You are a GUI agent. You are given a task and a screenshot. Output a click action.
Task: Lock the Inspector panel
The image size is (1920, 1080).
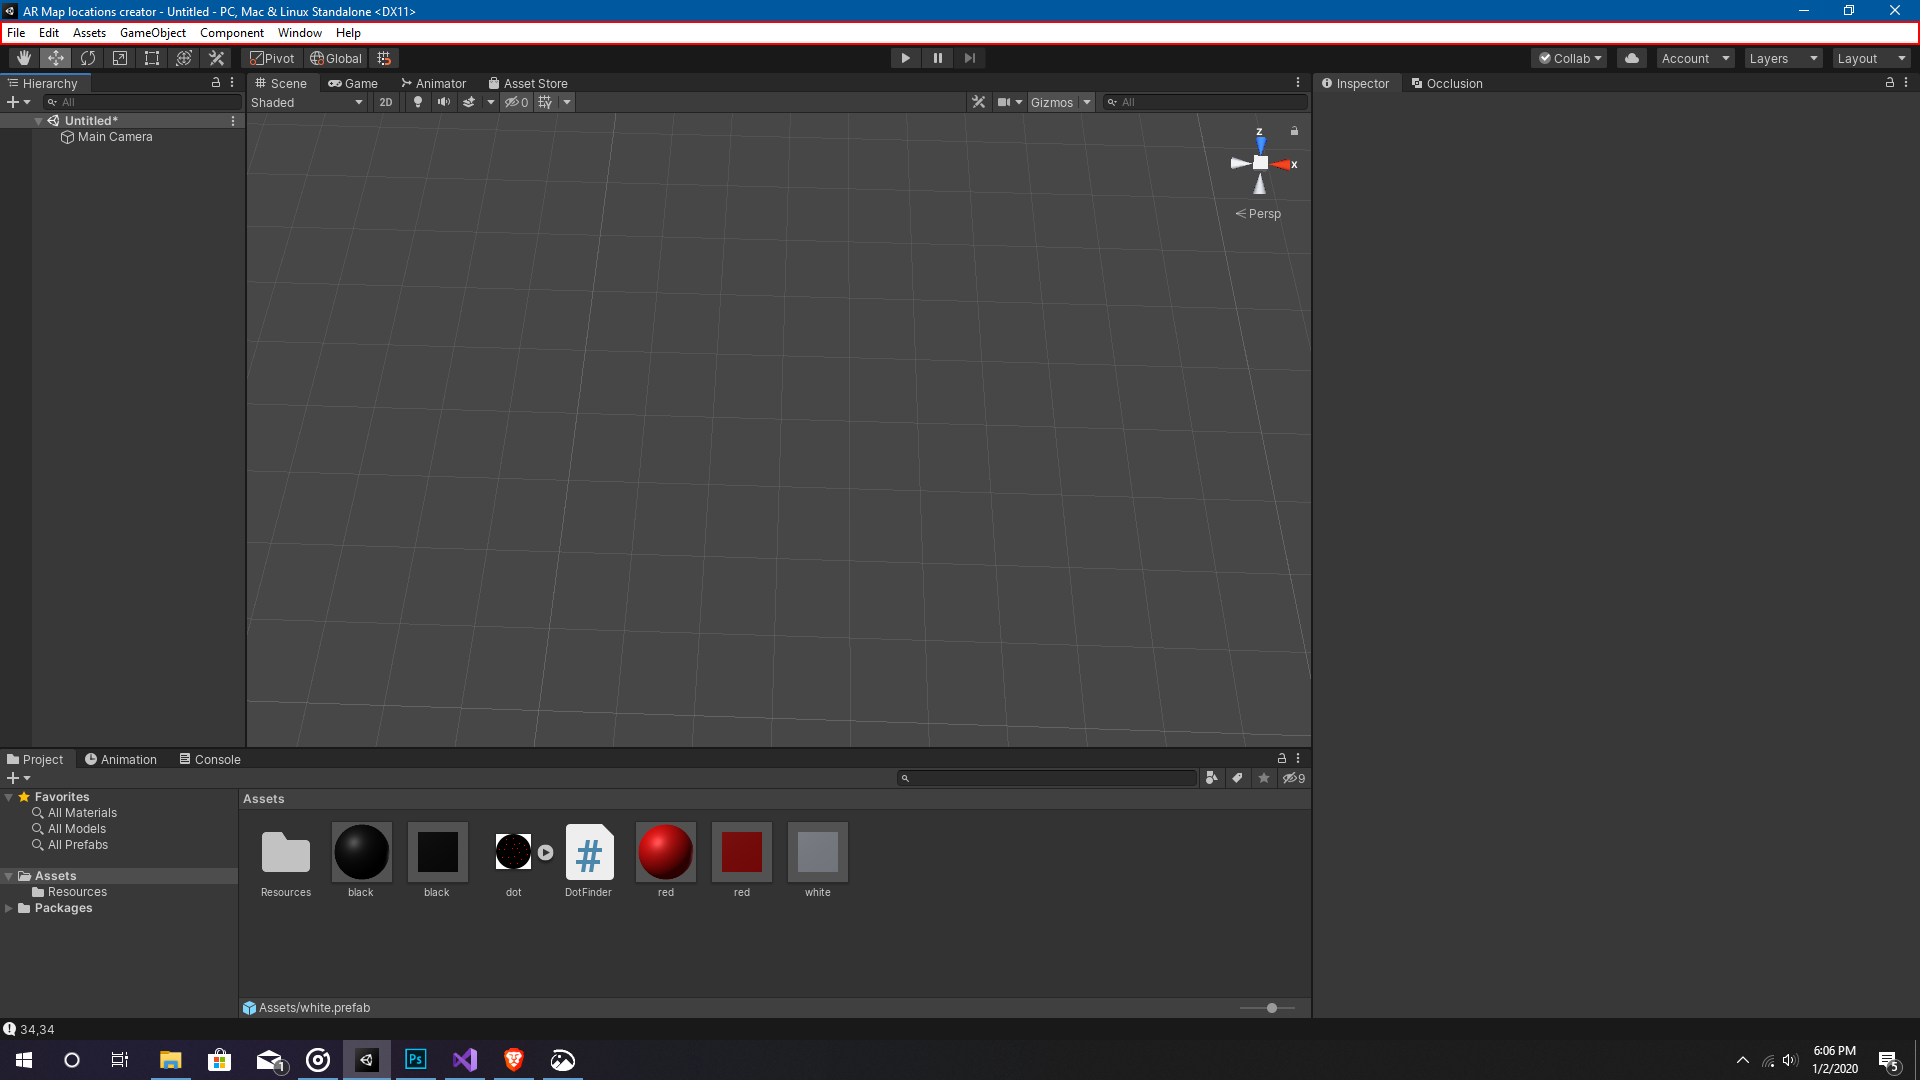1889,83
